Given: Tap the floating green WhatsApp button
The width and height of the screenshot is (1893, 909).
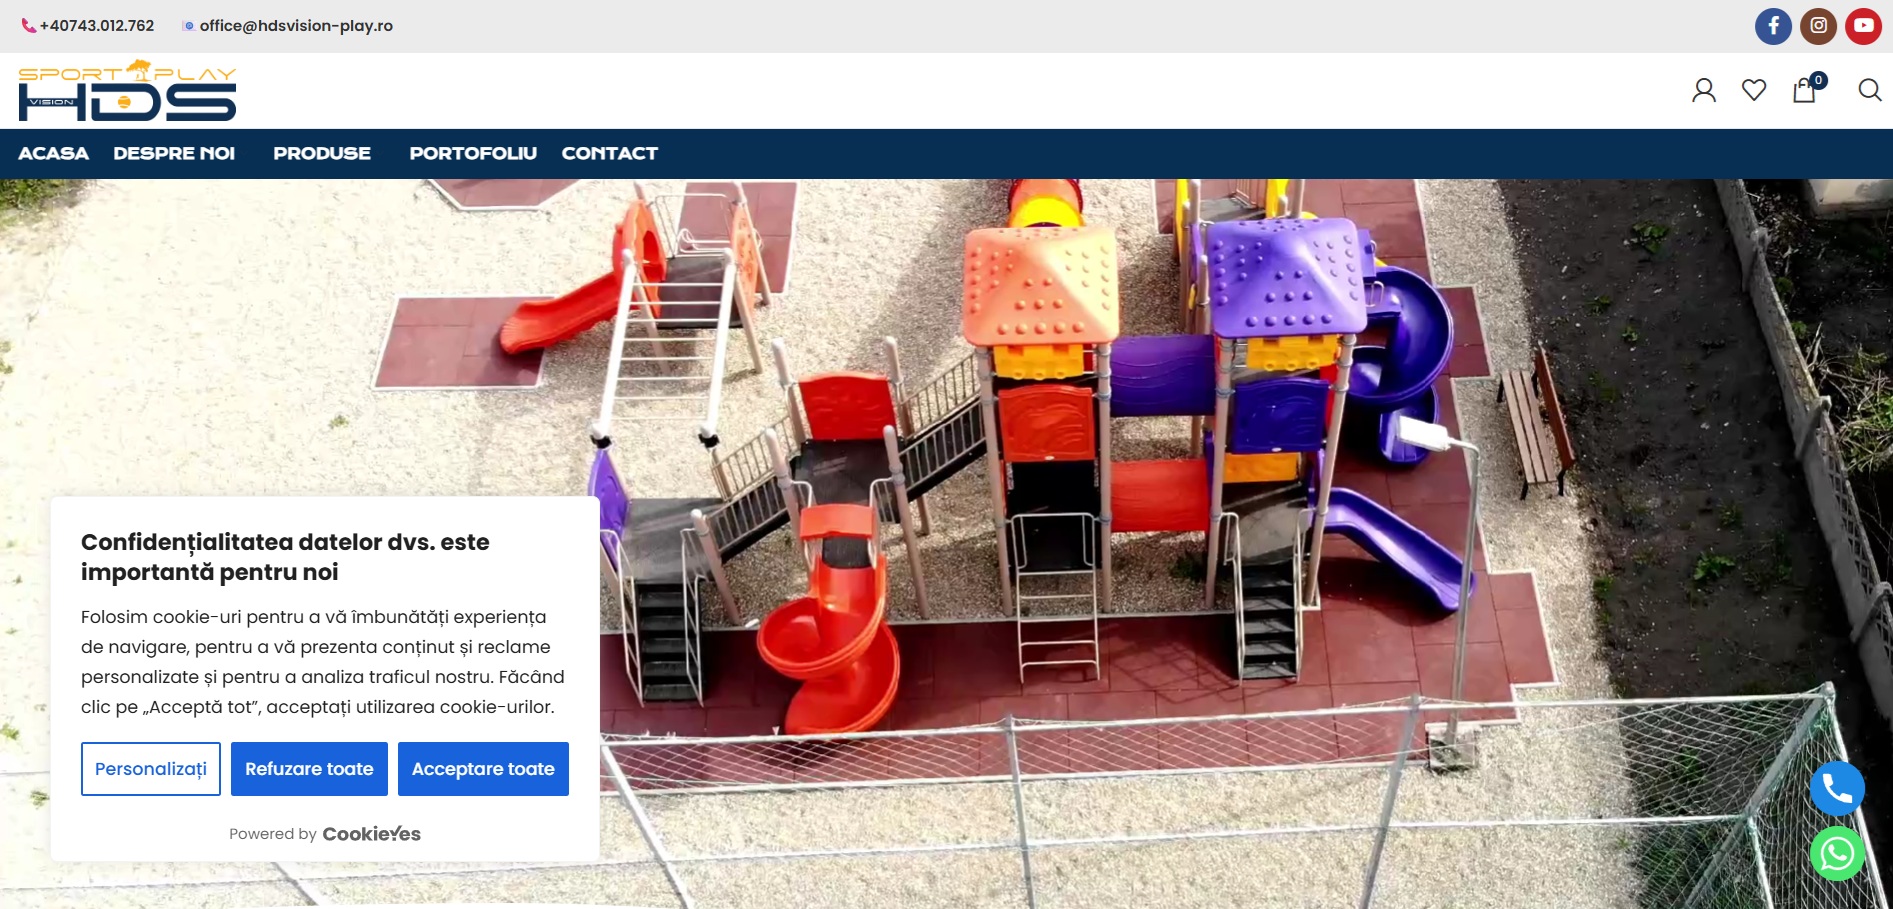Looking at the screenshot, I should 1837,853.
